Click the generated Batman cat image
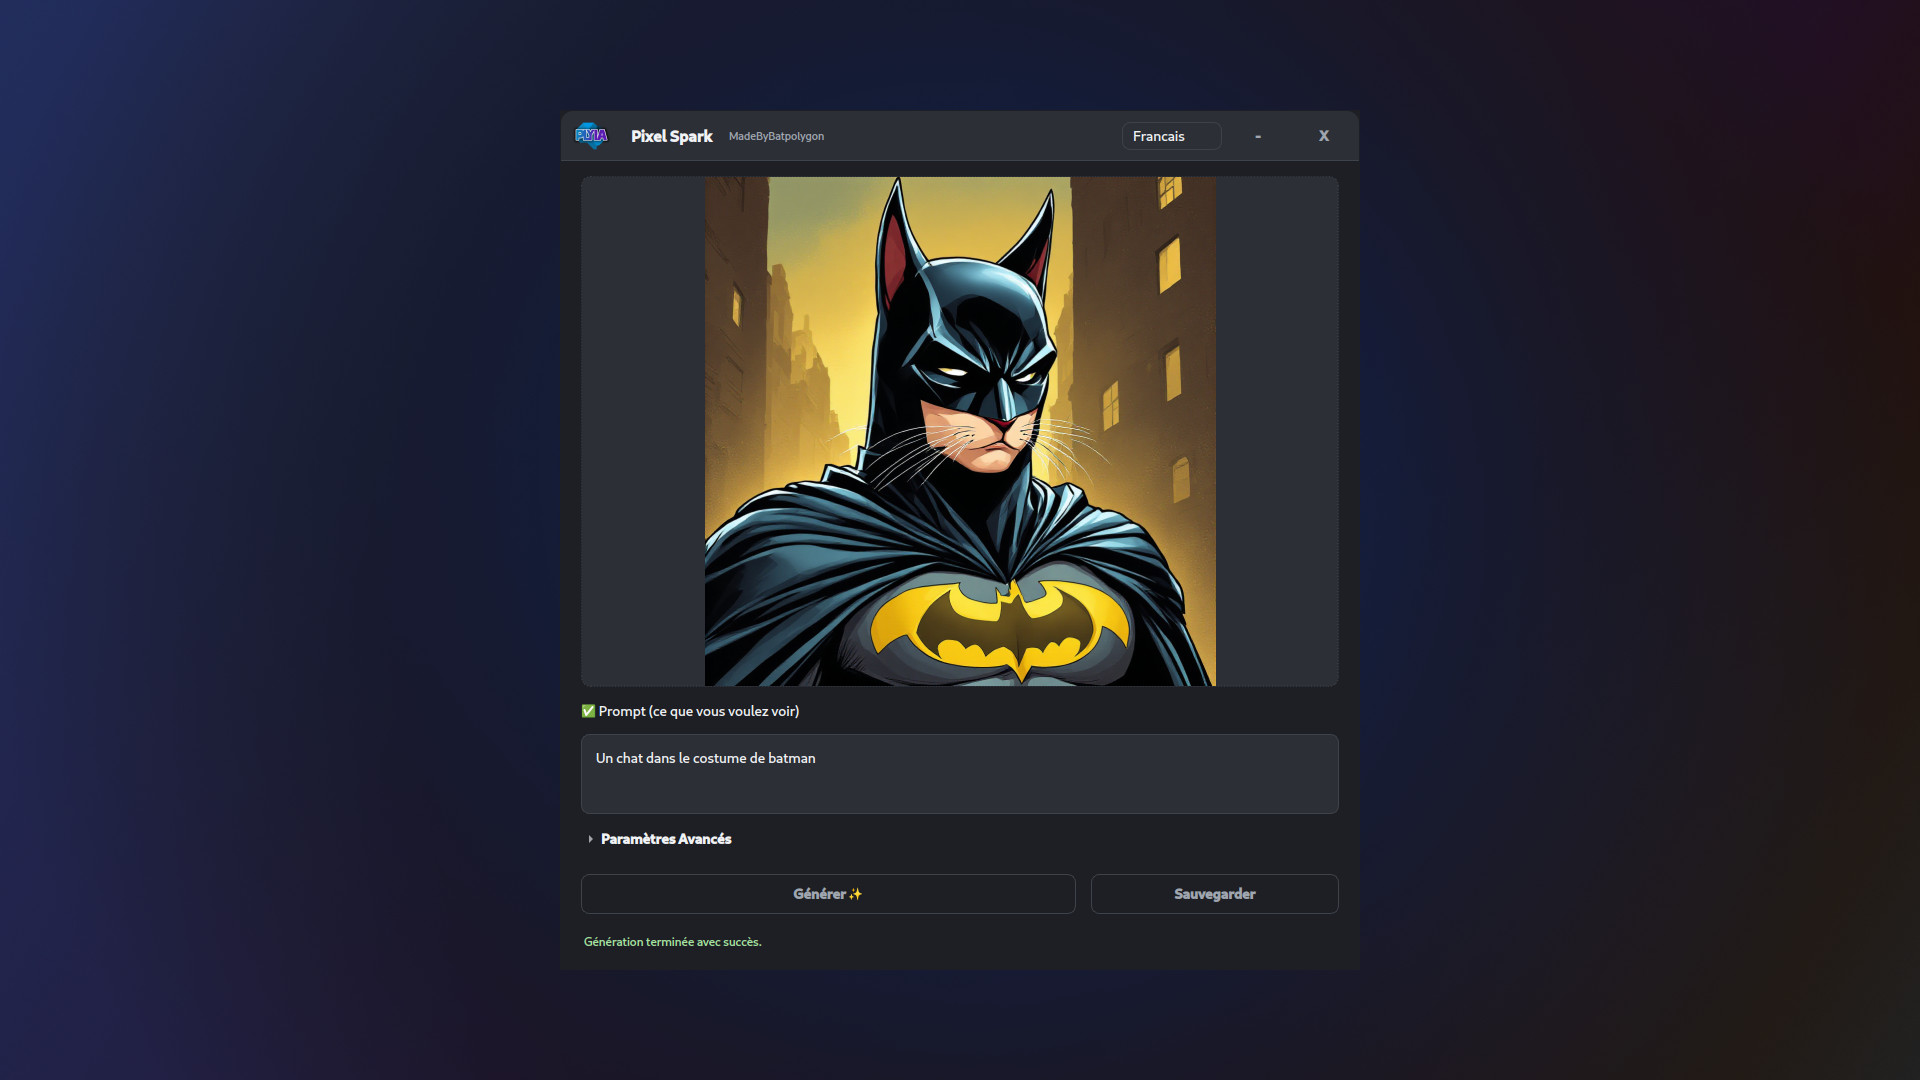This screenshot has height=1080, width=1920. pos(960,431)
